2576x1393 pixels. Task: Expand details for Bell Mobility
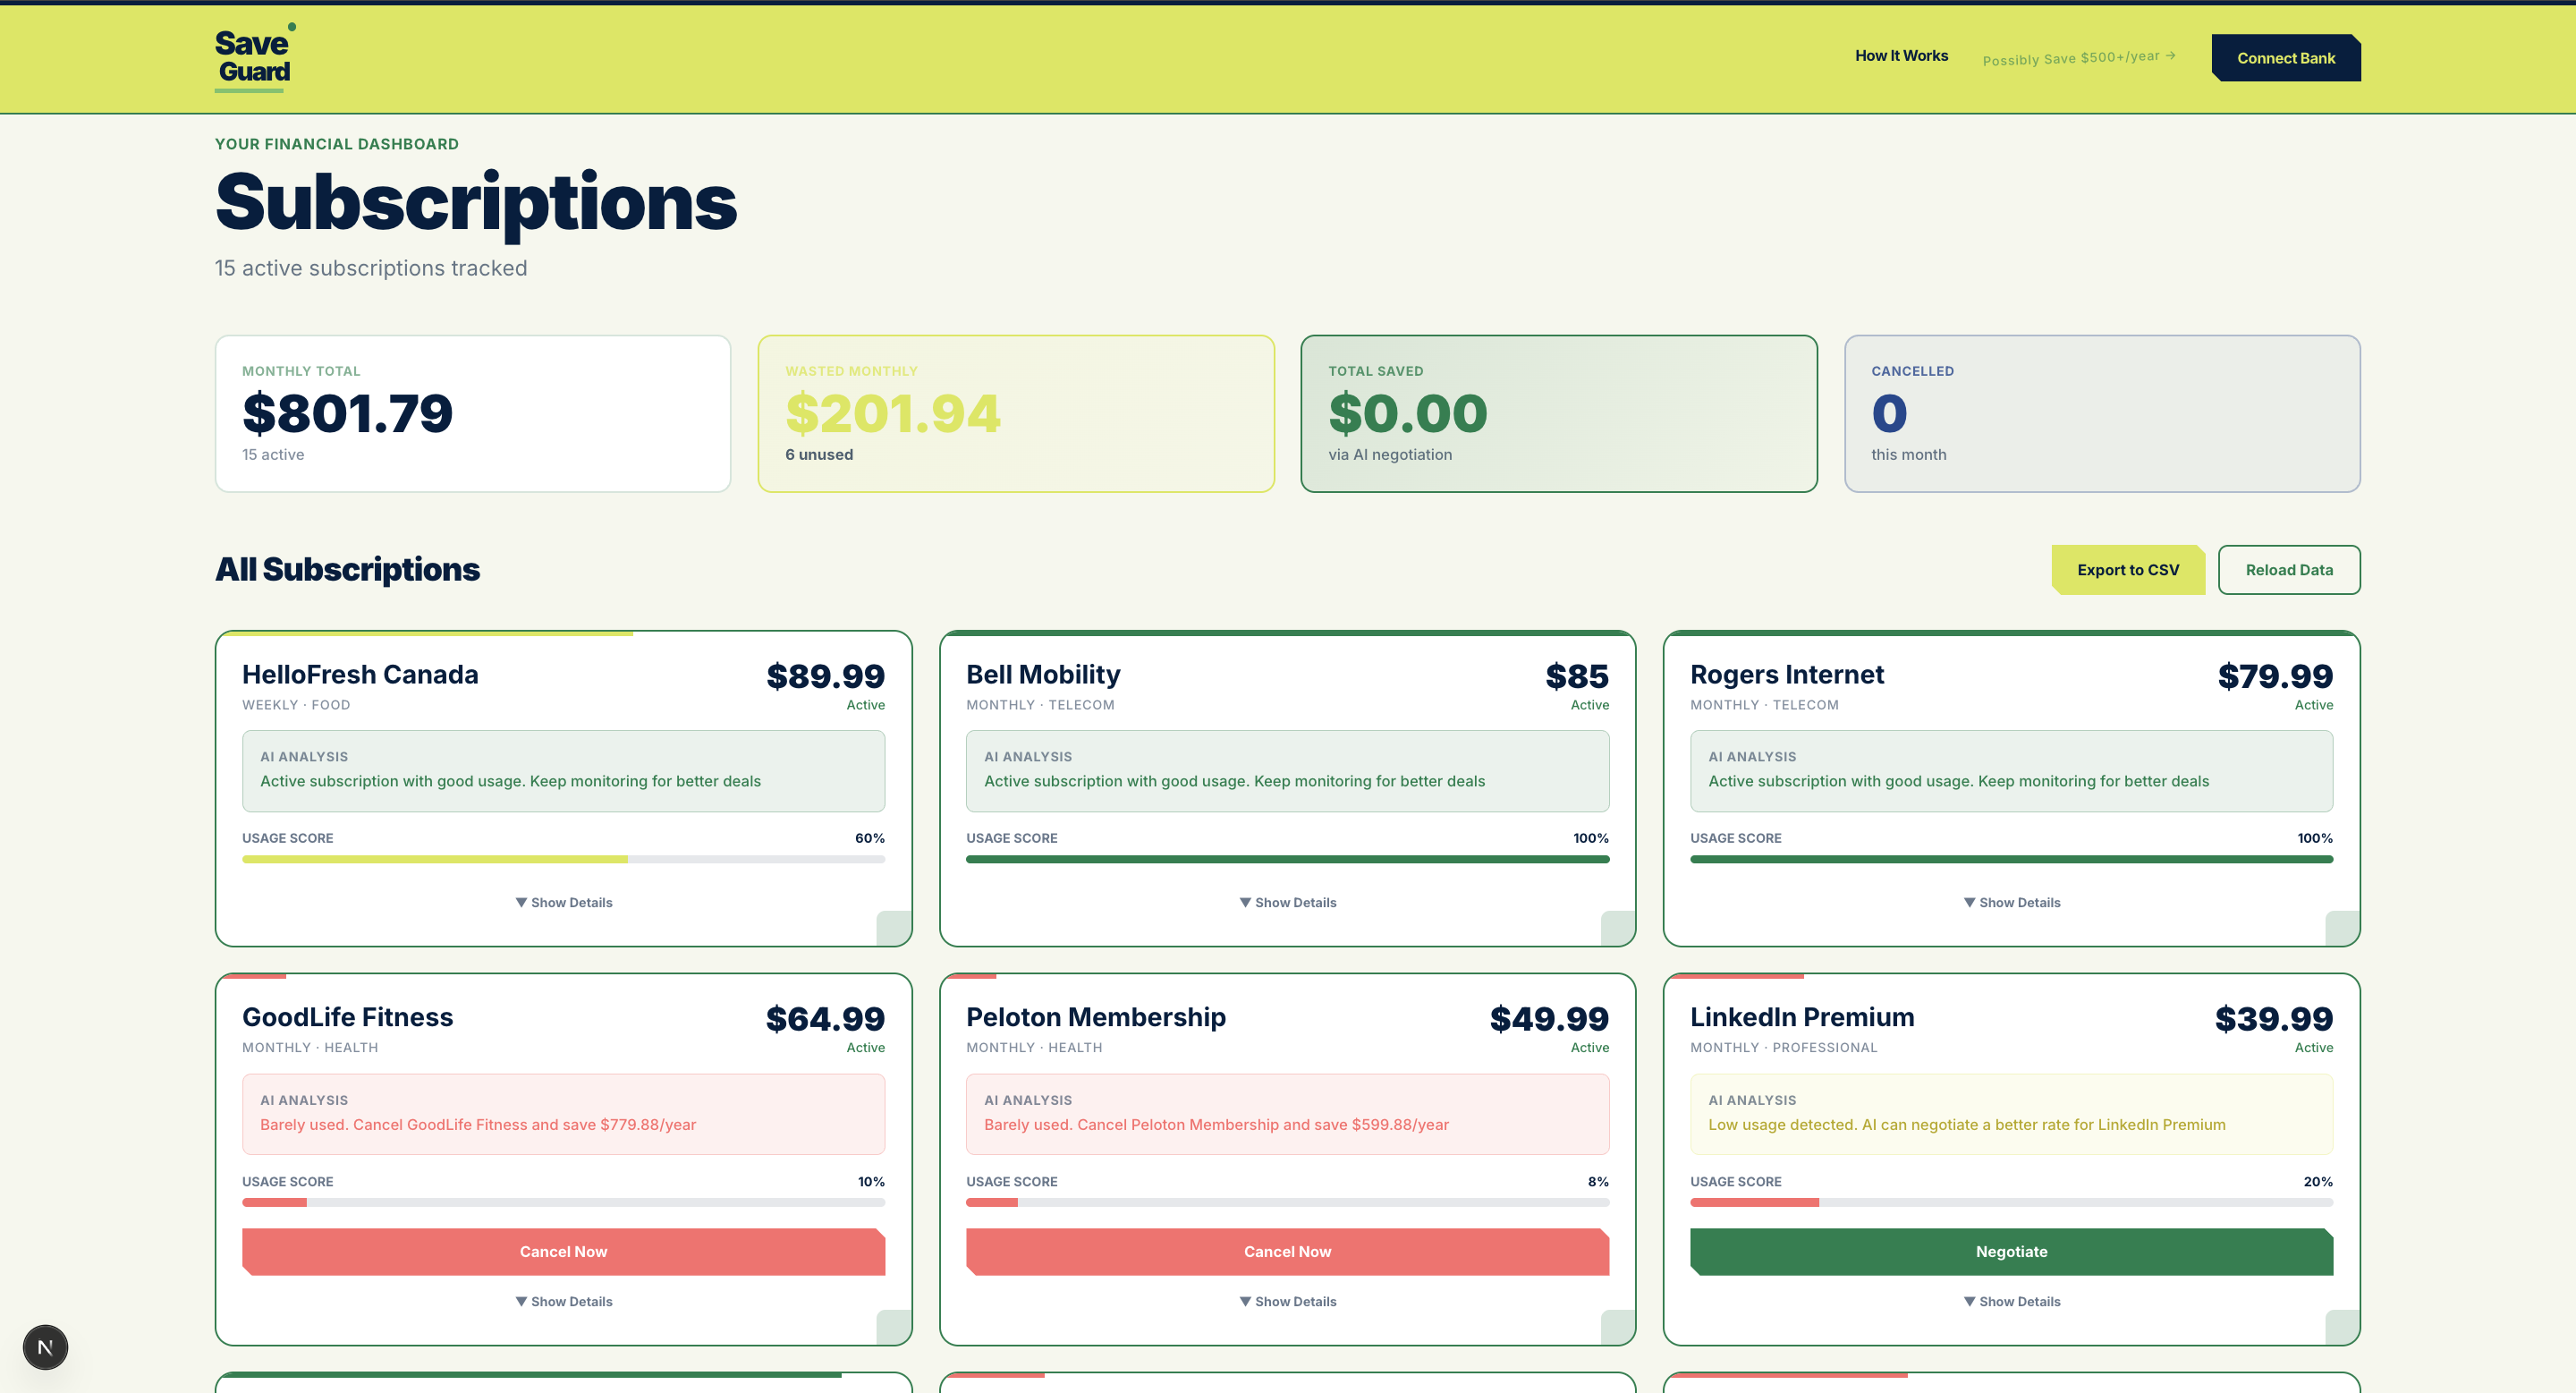1287,902
